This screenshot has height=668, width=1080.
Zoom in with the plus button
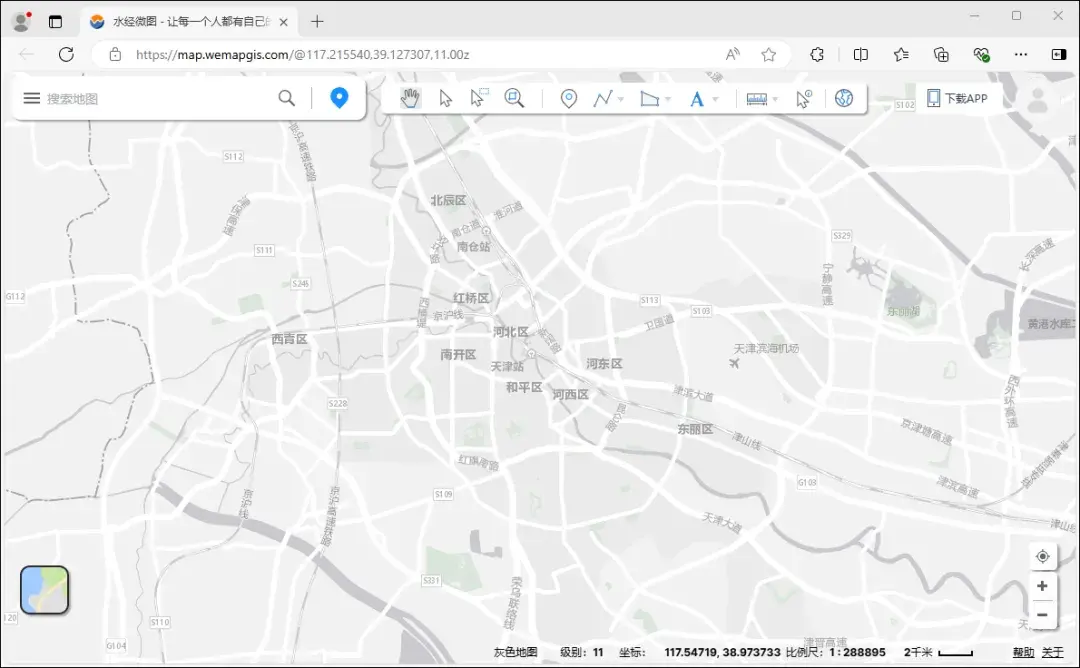(x=1043, y=586)
